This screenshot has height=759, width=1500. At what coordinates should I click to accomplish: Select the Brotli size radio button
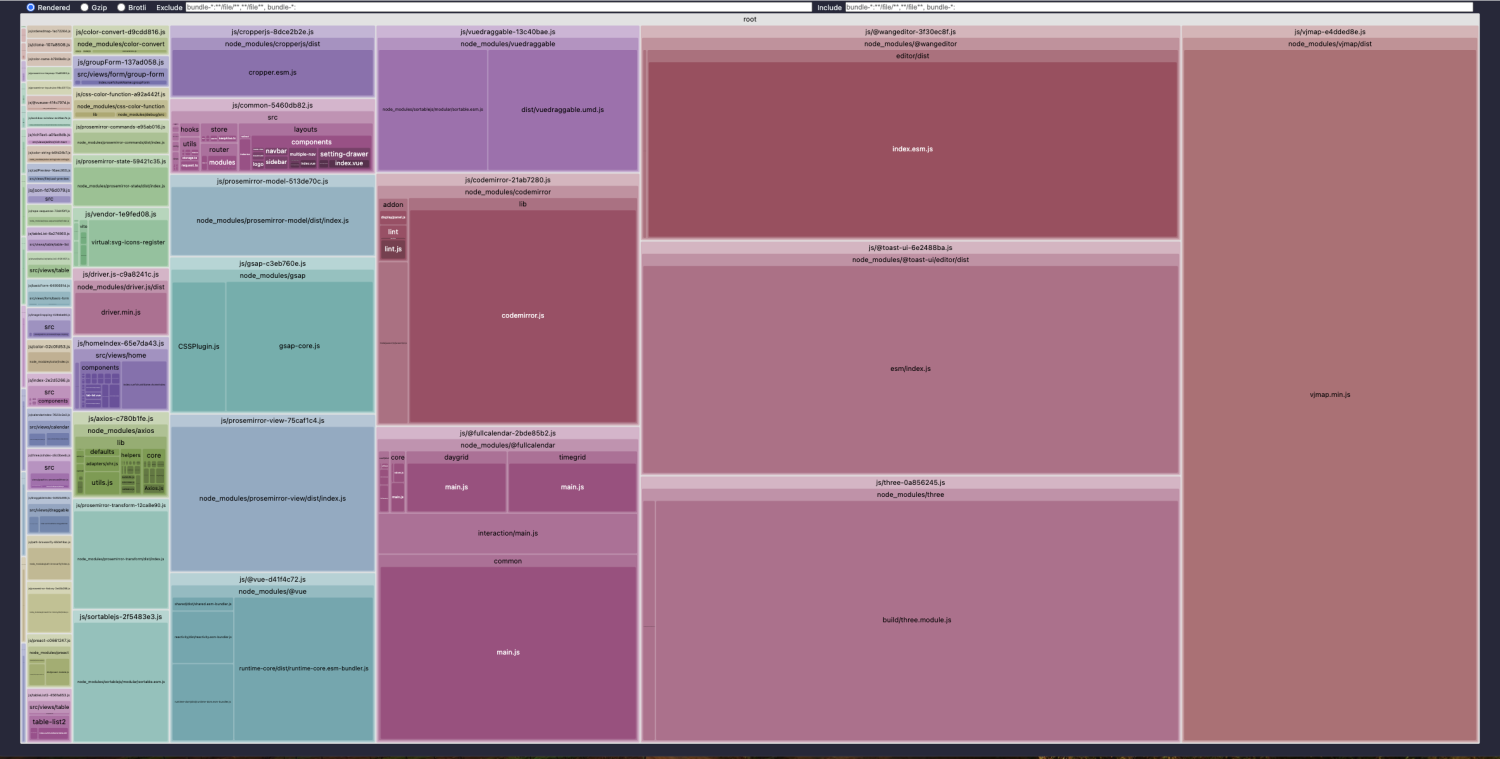[122, 7]
